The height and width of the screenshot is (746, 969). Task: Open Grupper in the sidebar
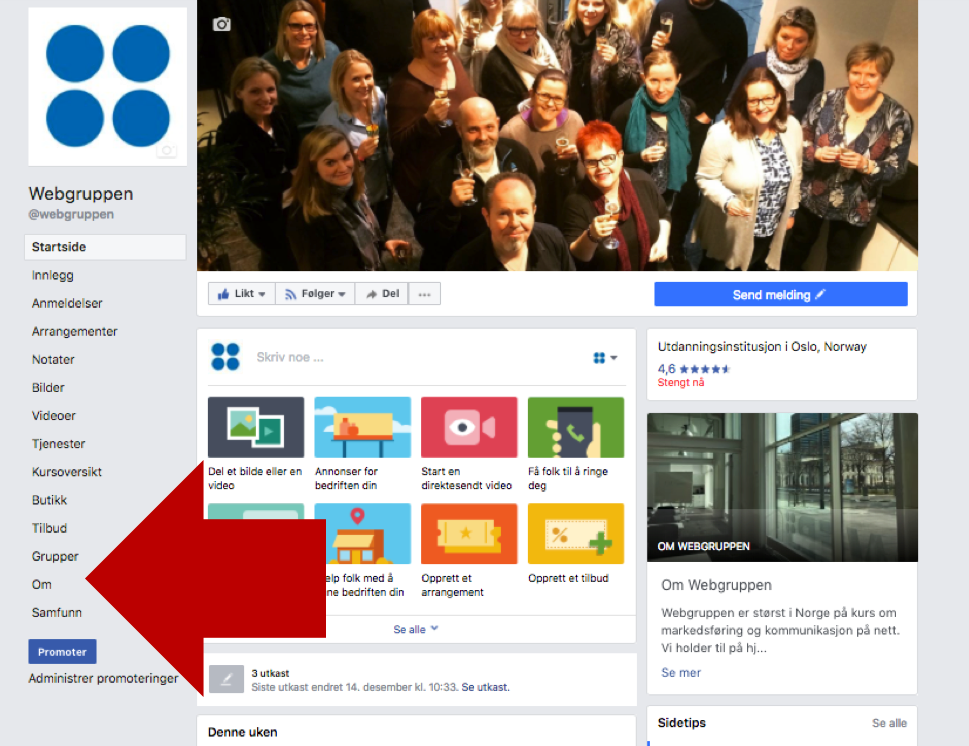point(55,556)
